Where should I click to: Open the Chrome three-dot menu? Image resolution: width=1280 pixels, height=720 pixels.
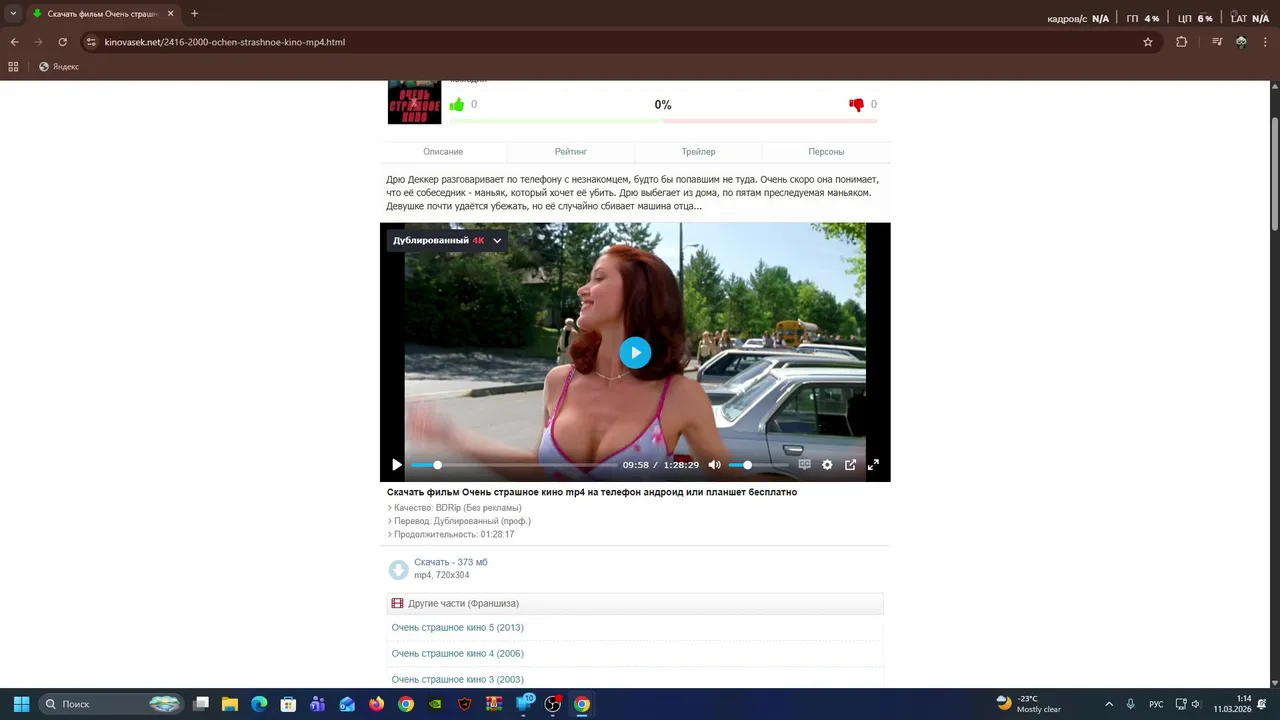coord(1265,42)
